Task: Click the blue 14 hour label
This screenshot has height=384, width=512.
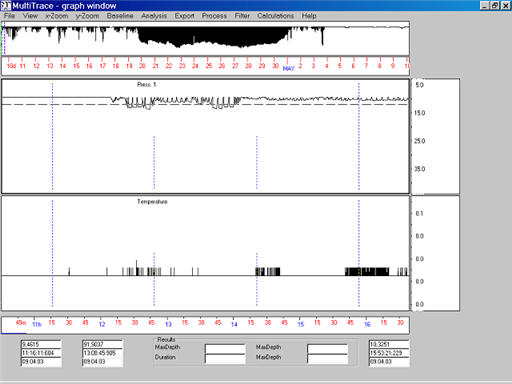Action: point(234,324)
